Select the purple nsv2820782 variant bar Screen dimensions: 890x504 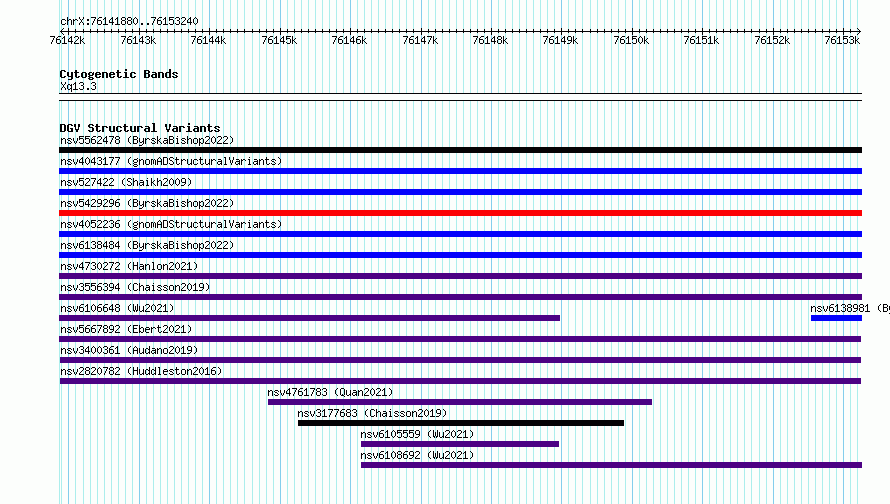click(460, 381)
